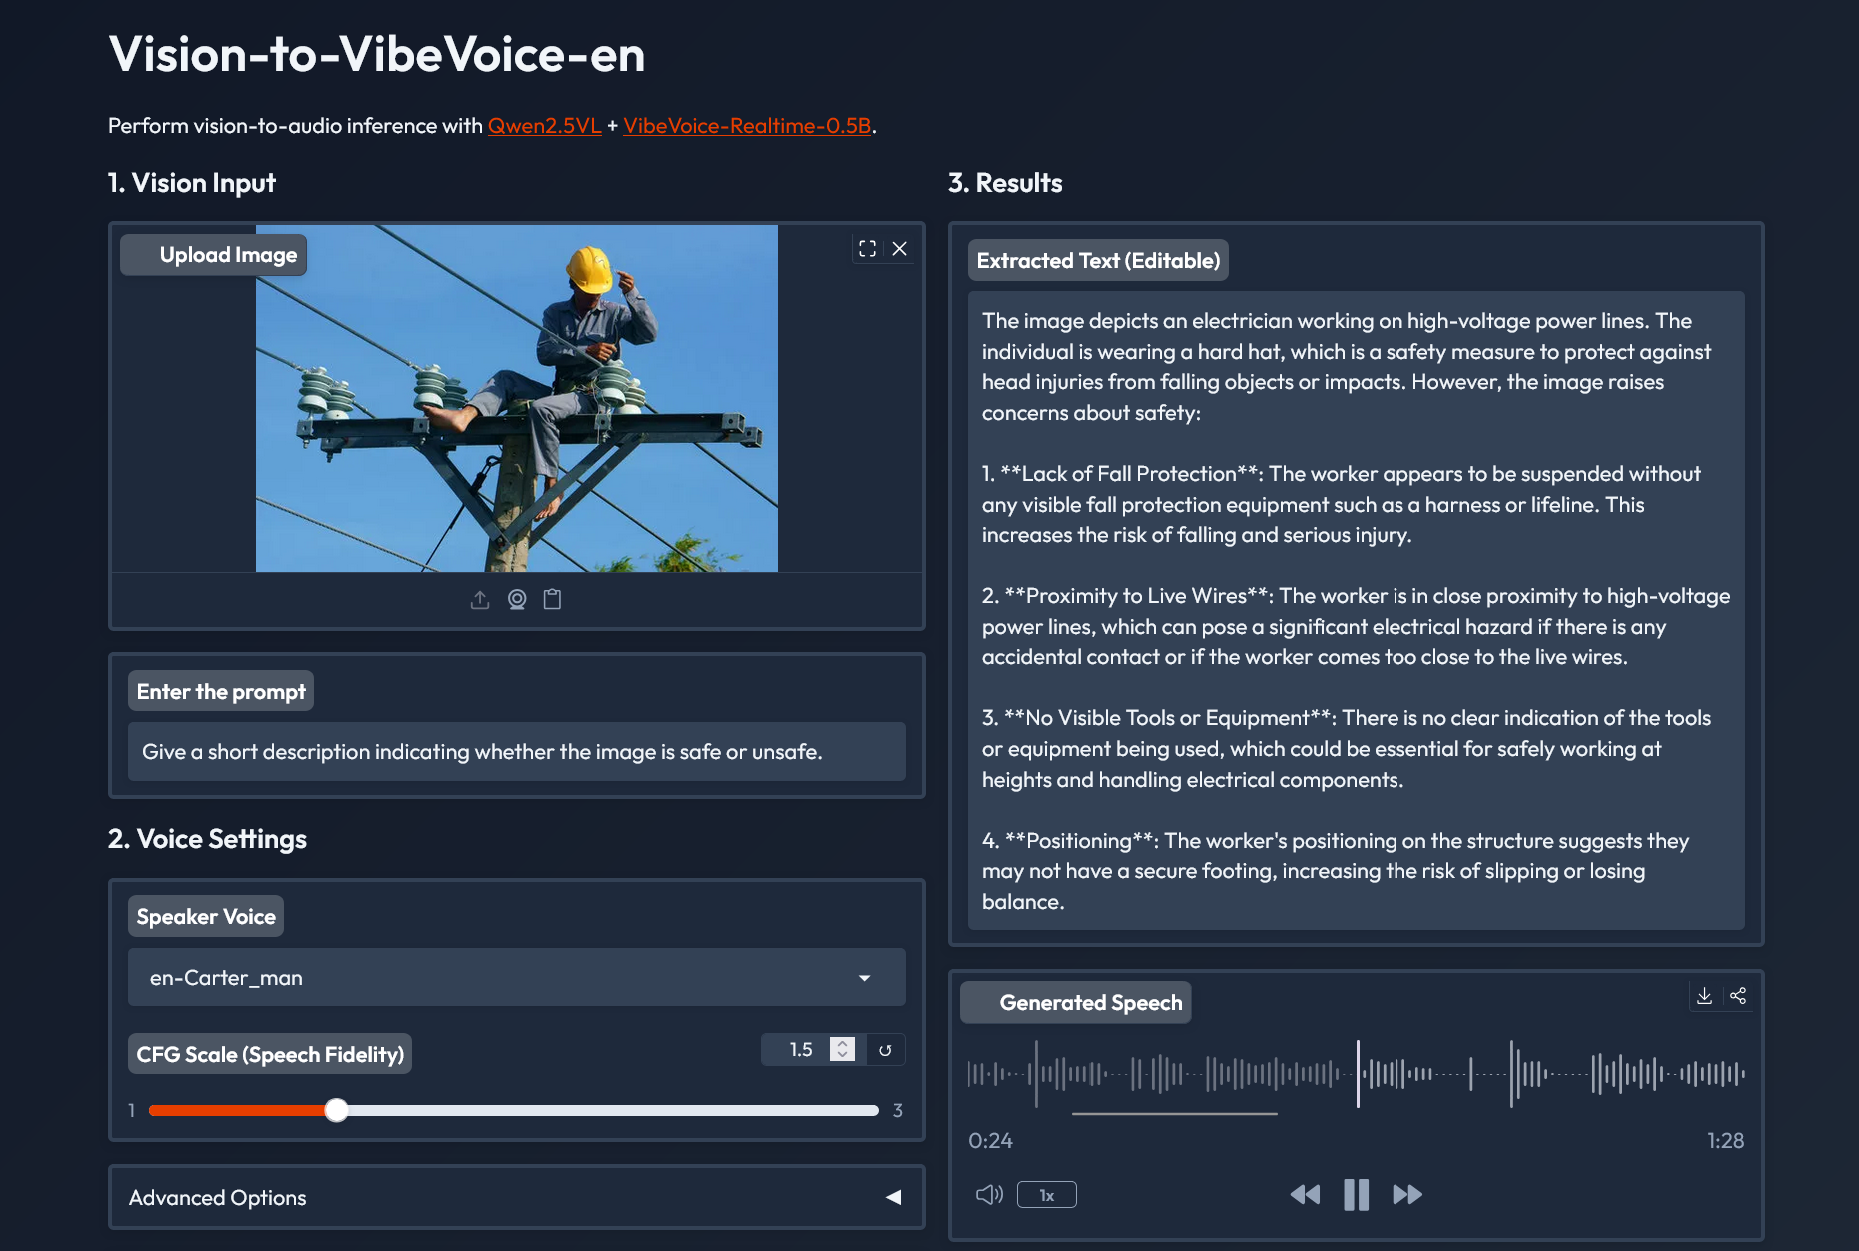Viewport: 1859px width, 1251px height.
Task: Remove the uploaded electrician image
Action: [900, 249]
